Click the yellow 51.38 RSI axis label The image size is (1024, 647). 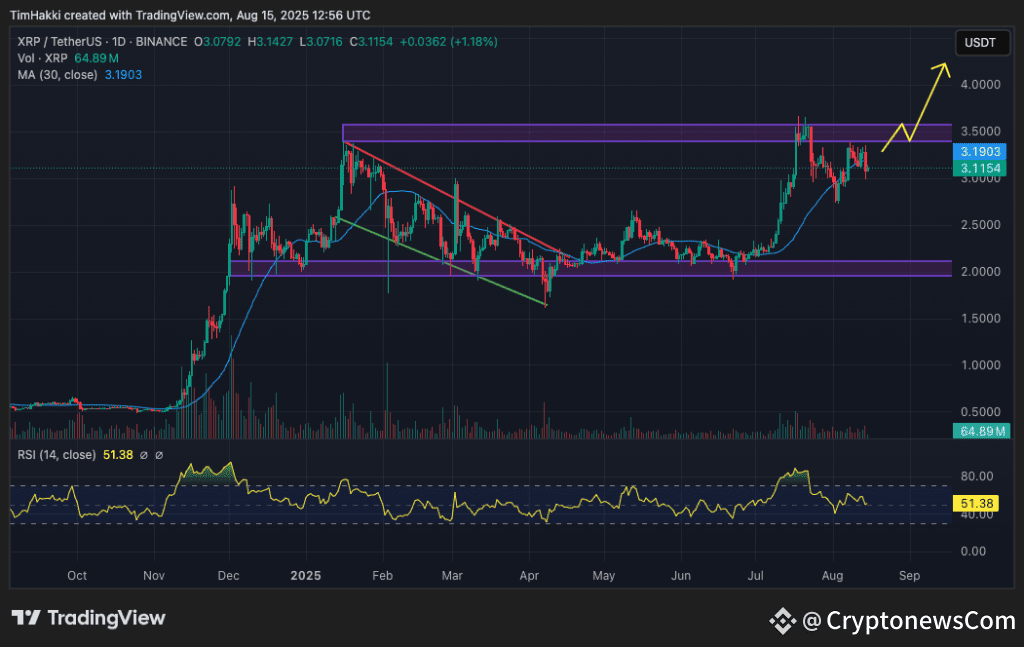tap(977, 503)
